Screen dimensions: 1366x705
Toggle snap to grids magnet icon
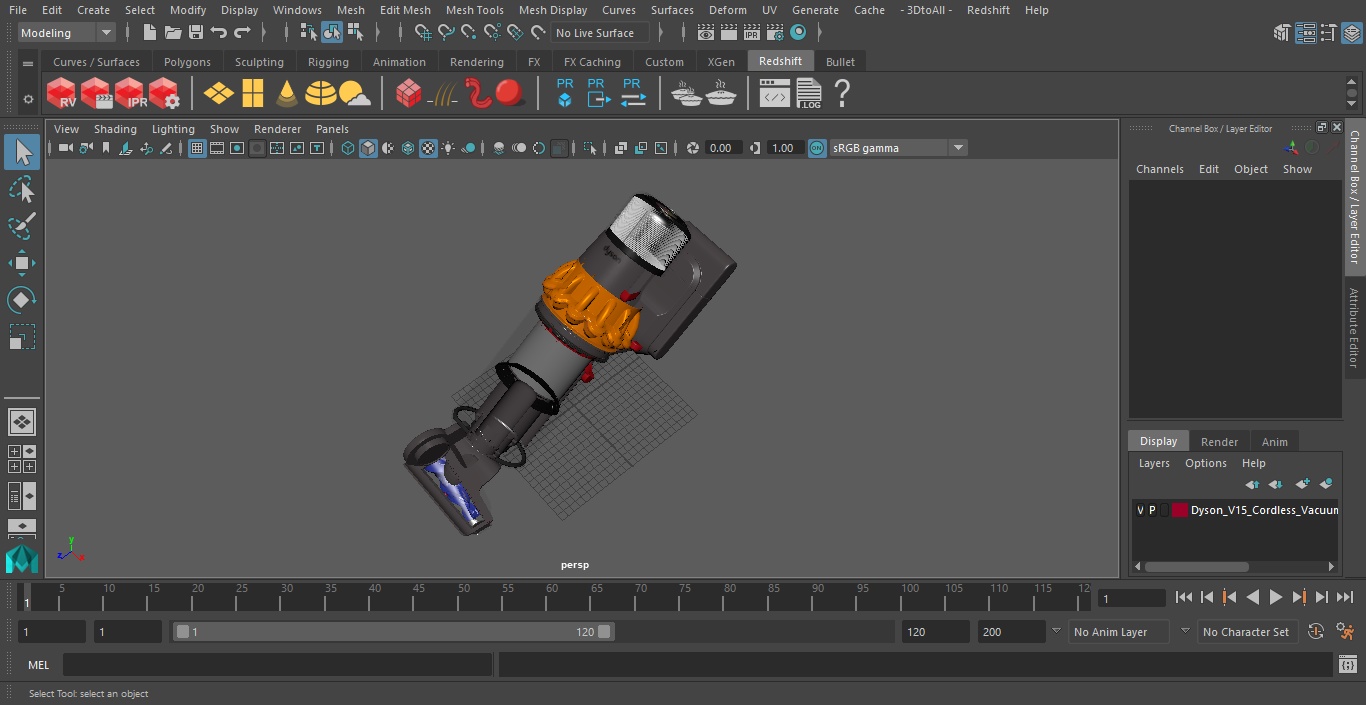click(423, 33)
